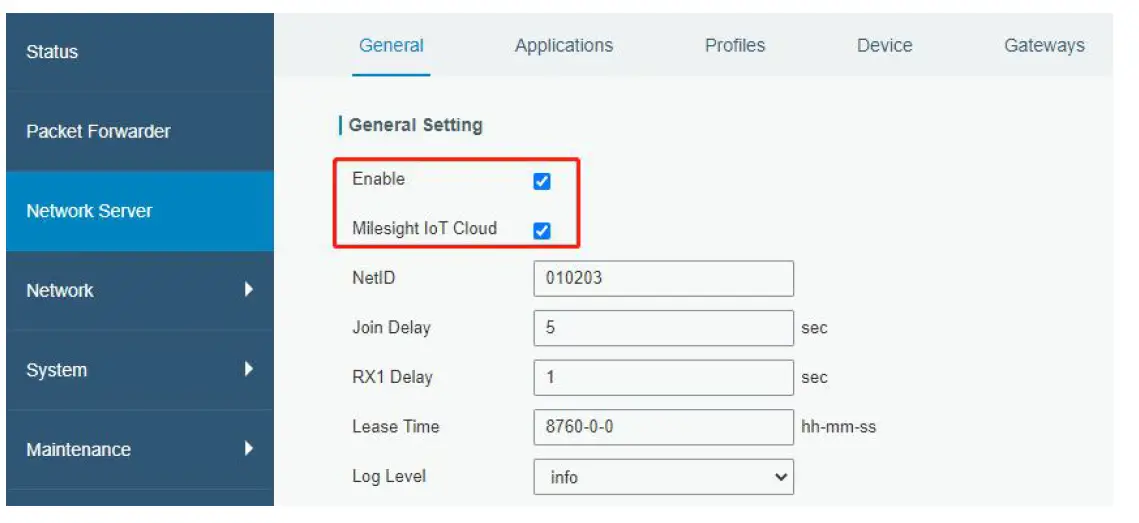Open the Status sidebar page
The width and height of the screenshot is (1139, 523).
pyautogui.click(x=52, y=52)
